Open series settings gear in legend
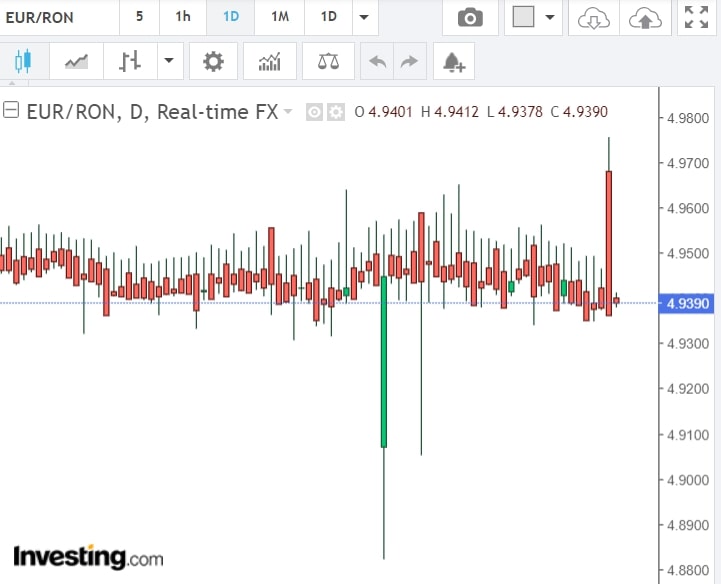 point(336,112)
